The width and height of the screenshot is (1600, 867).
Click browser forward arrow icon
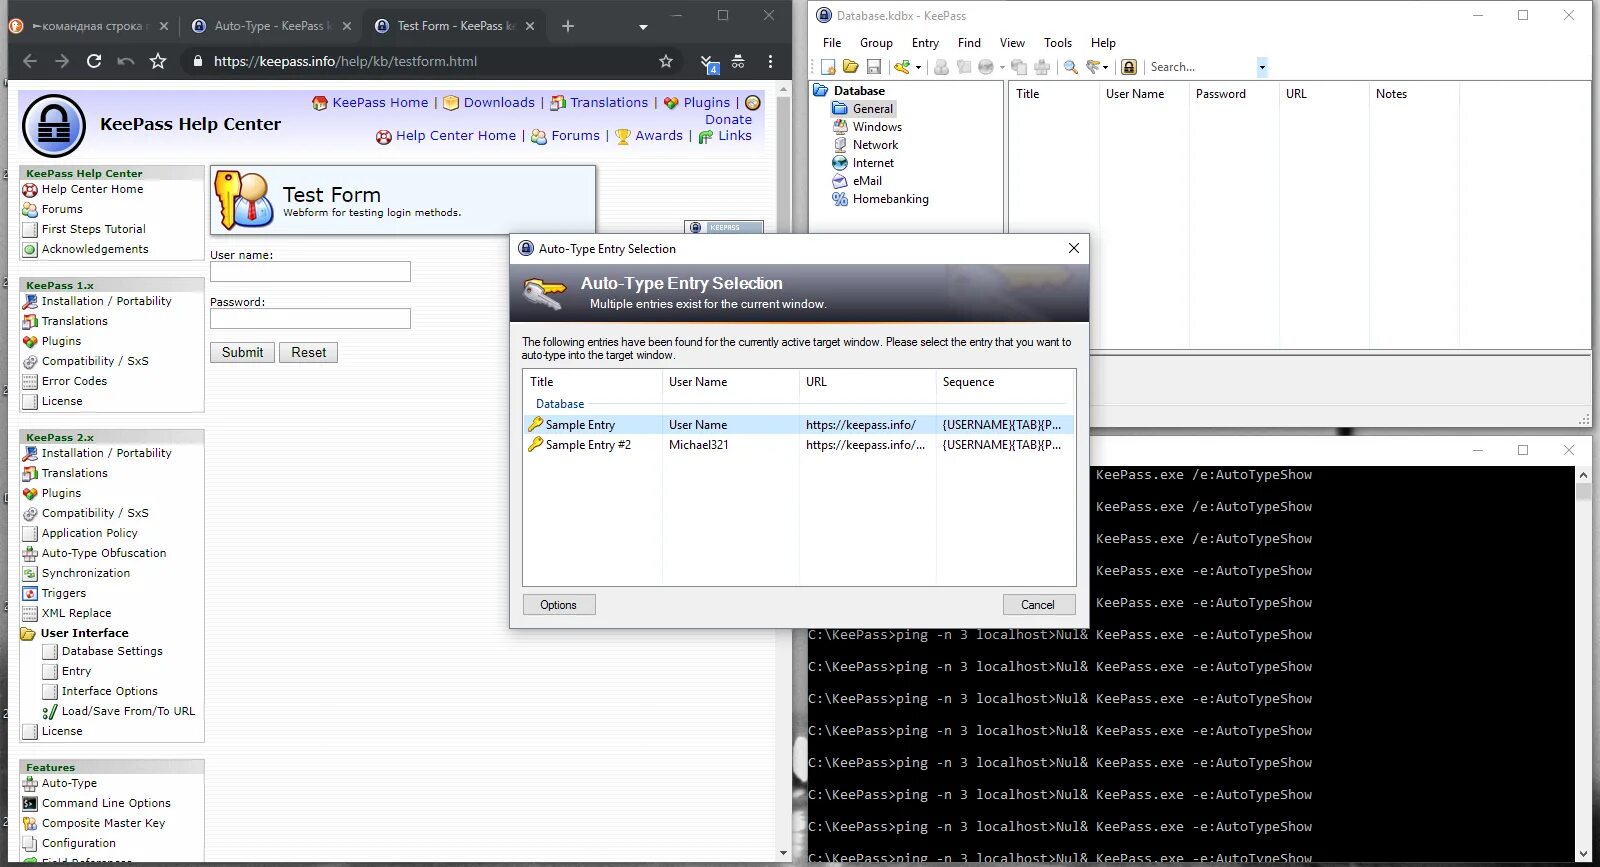click(x=62, y=61)
